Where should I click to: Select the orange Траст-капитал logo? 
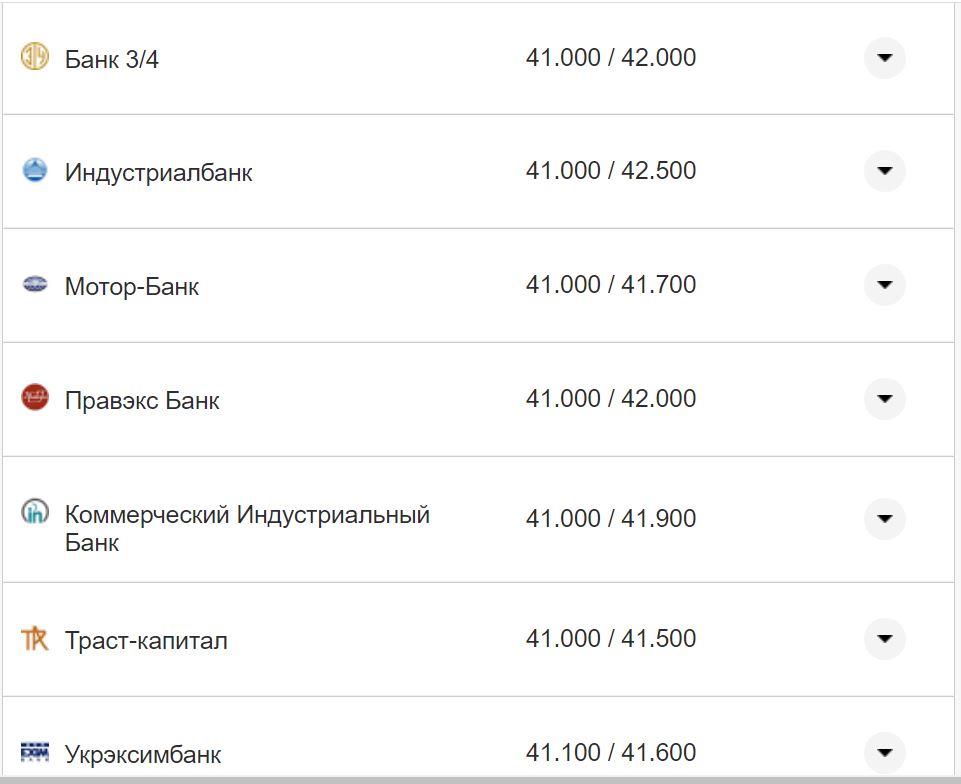coord(36,637)
